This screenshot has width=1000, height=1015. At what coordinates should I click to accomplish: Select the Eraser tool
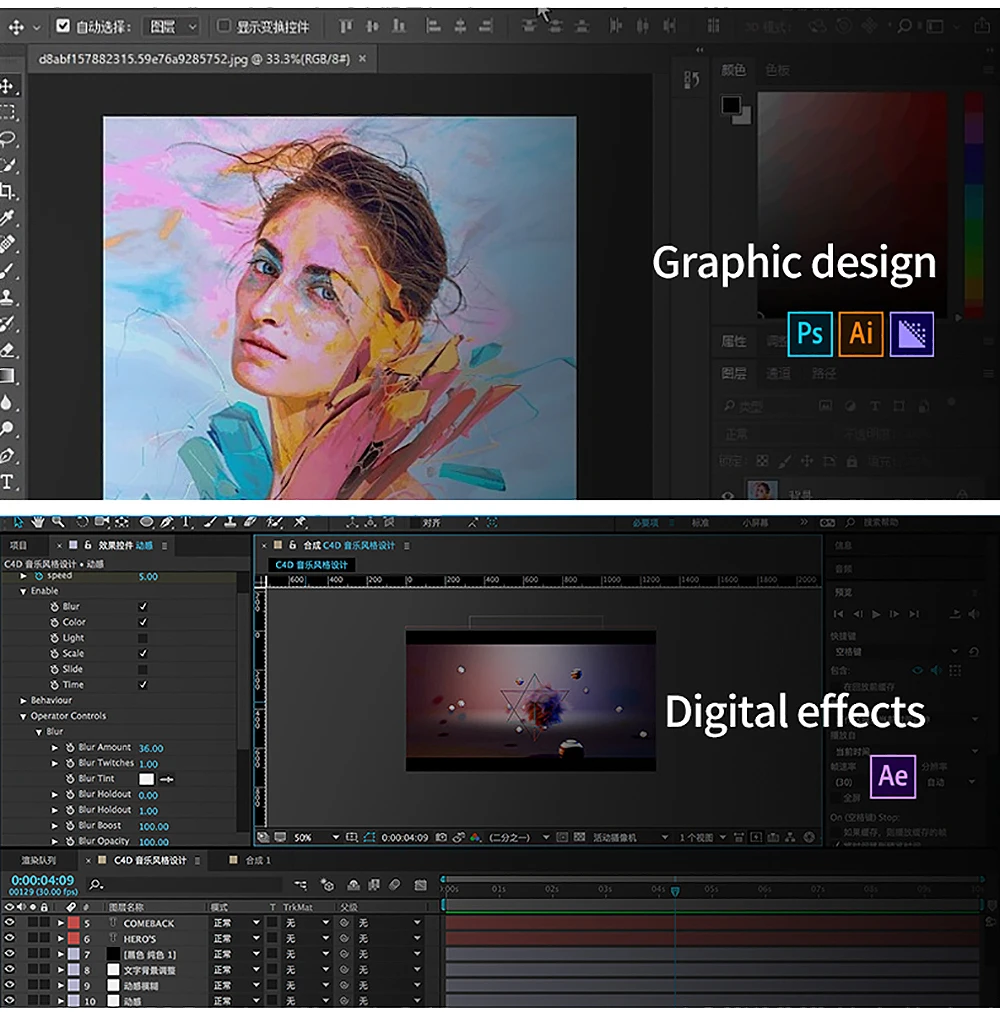(x=8, y=350)
